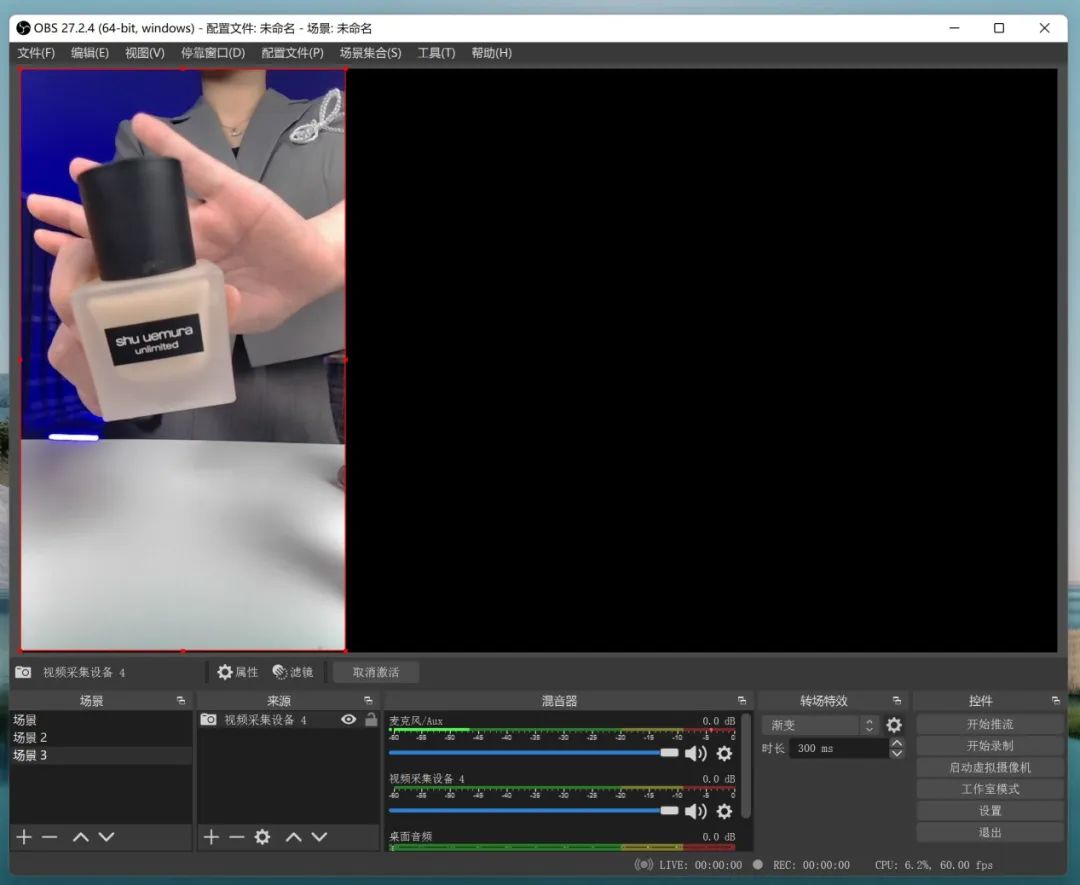Move source up with arrow icon
This screenshot has height=885, width=1080.
293,837
